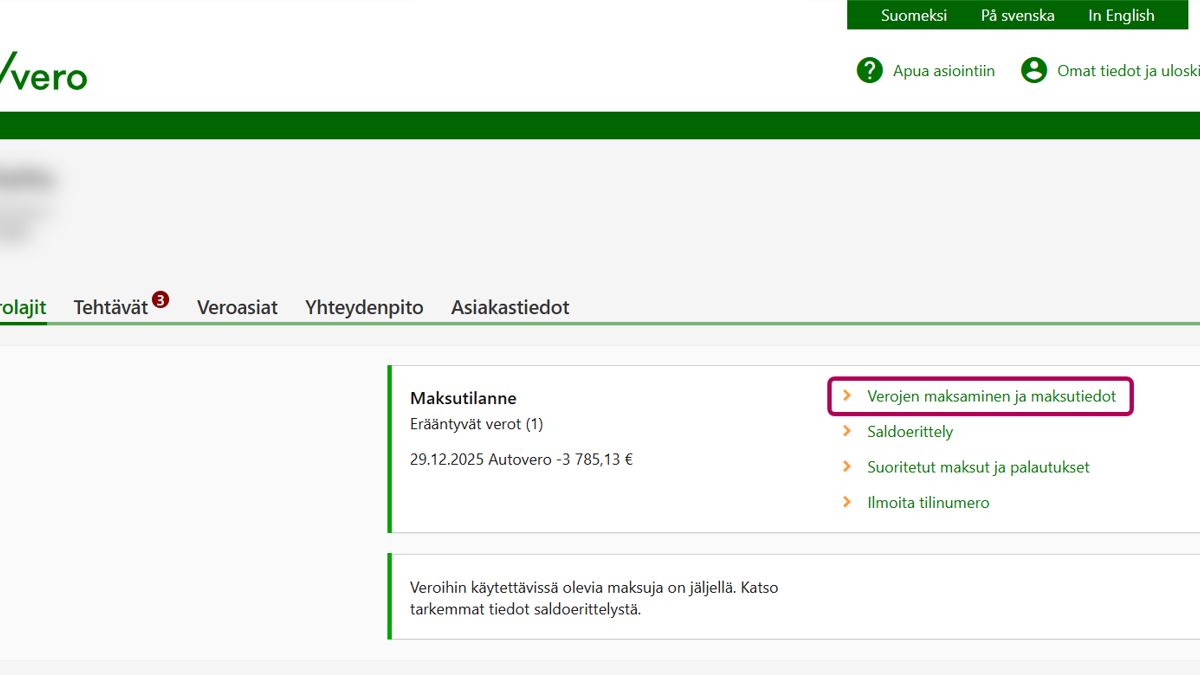The width and height of the screenshot is (1200, 675).
Task: Change language to På svenska
Action: [1017, 15]
